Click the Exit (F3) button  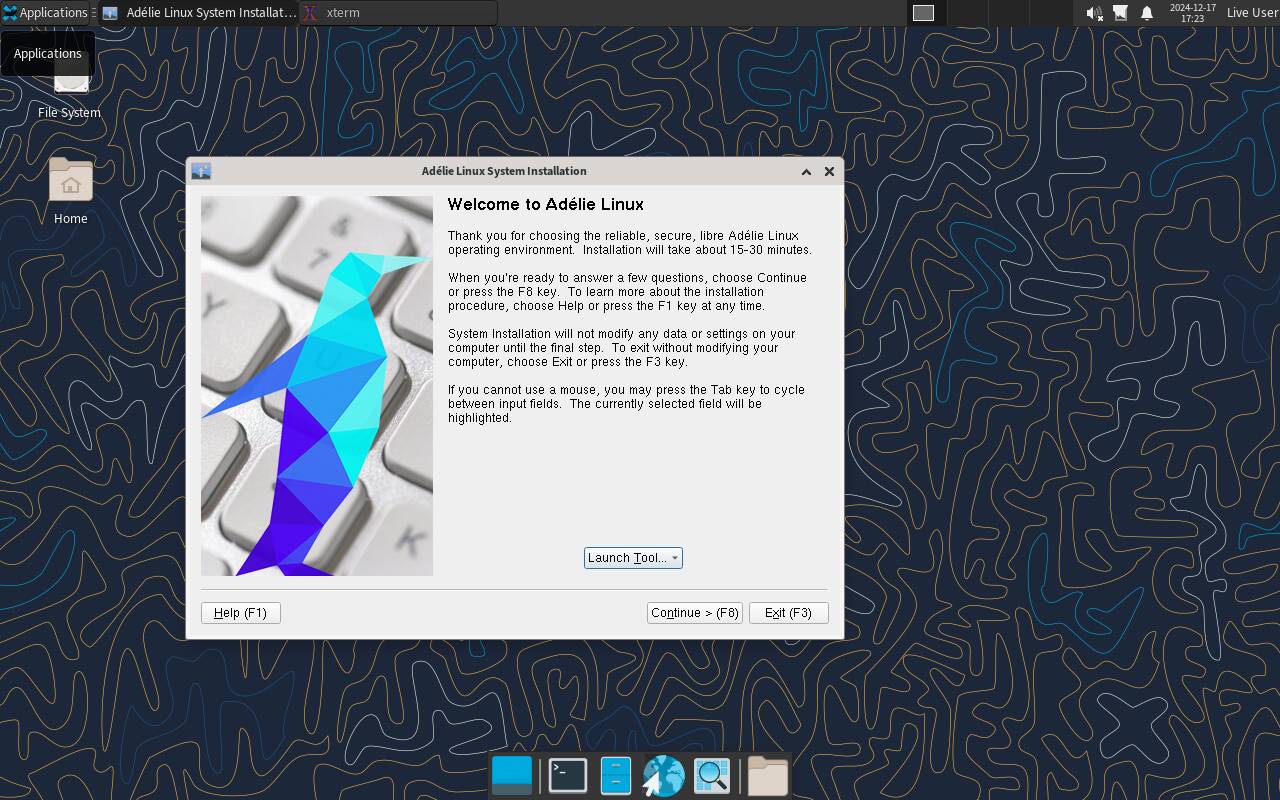(x=789, y=613)
